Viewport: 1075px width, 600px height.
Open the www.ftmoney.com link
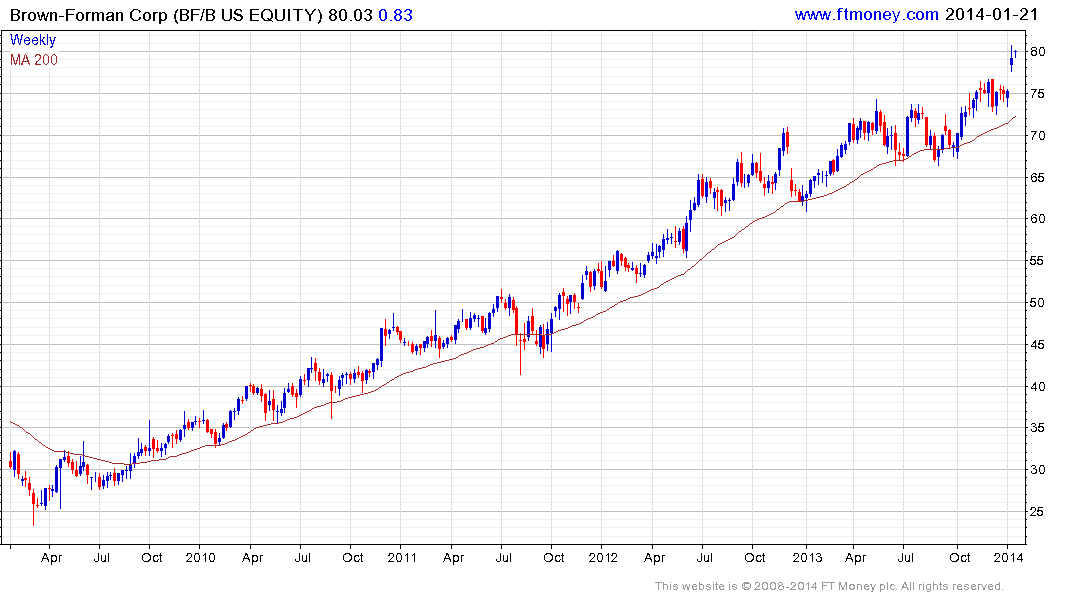point(867,14)
